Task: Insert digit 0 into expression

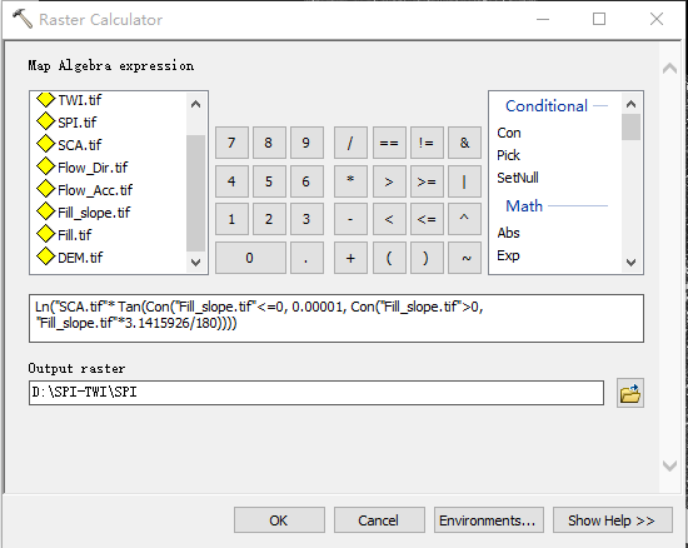Action: [251, 258]
